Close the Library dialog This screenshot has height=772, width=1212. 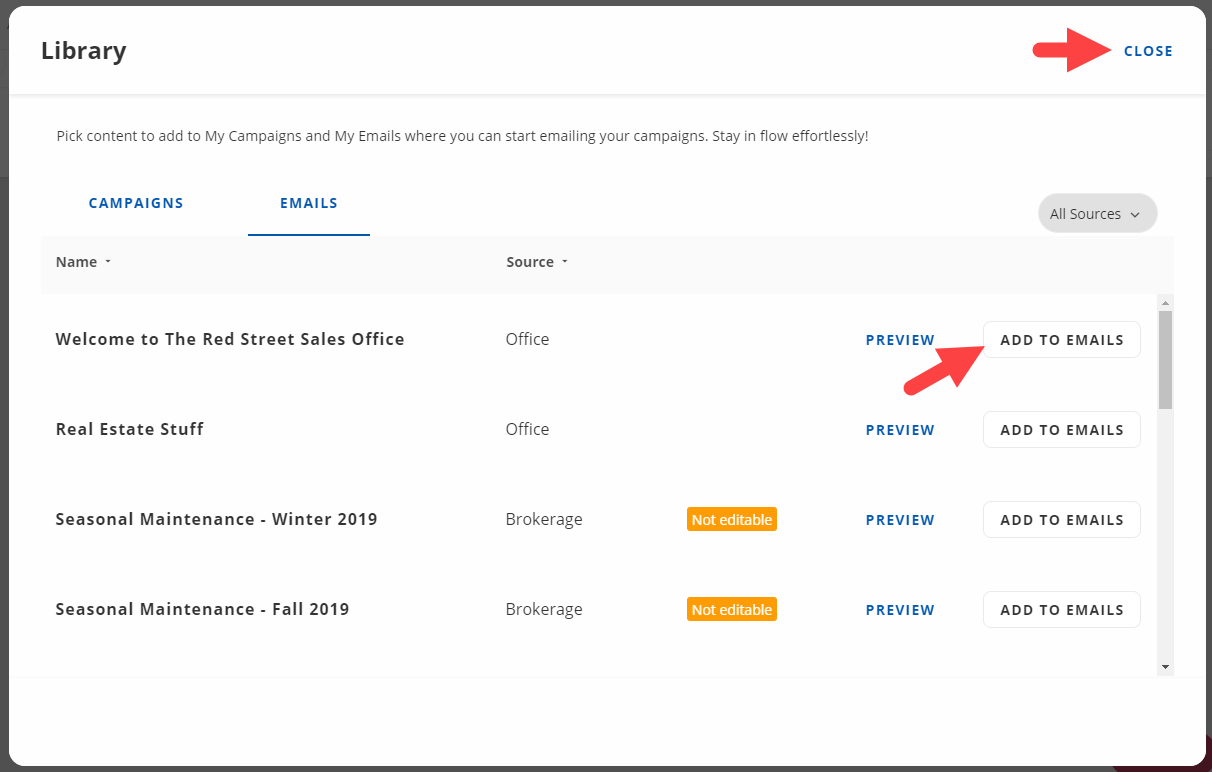click(x=1148, y=51)
